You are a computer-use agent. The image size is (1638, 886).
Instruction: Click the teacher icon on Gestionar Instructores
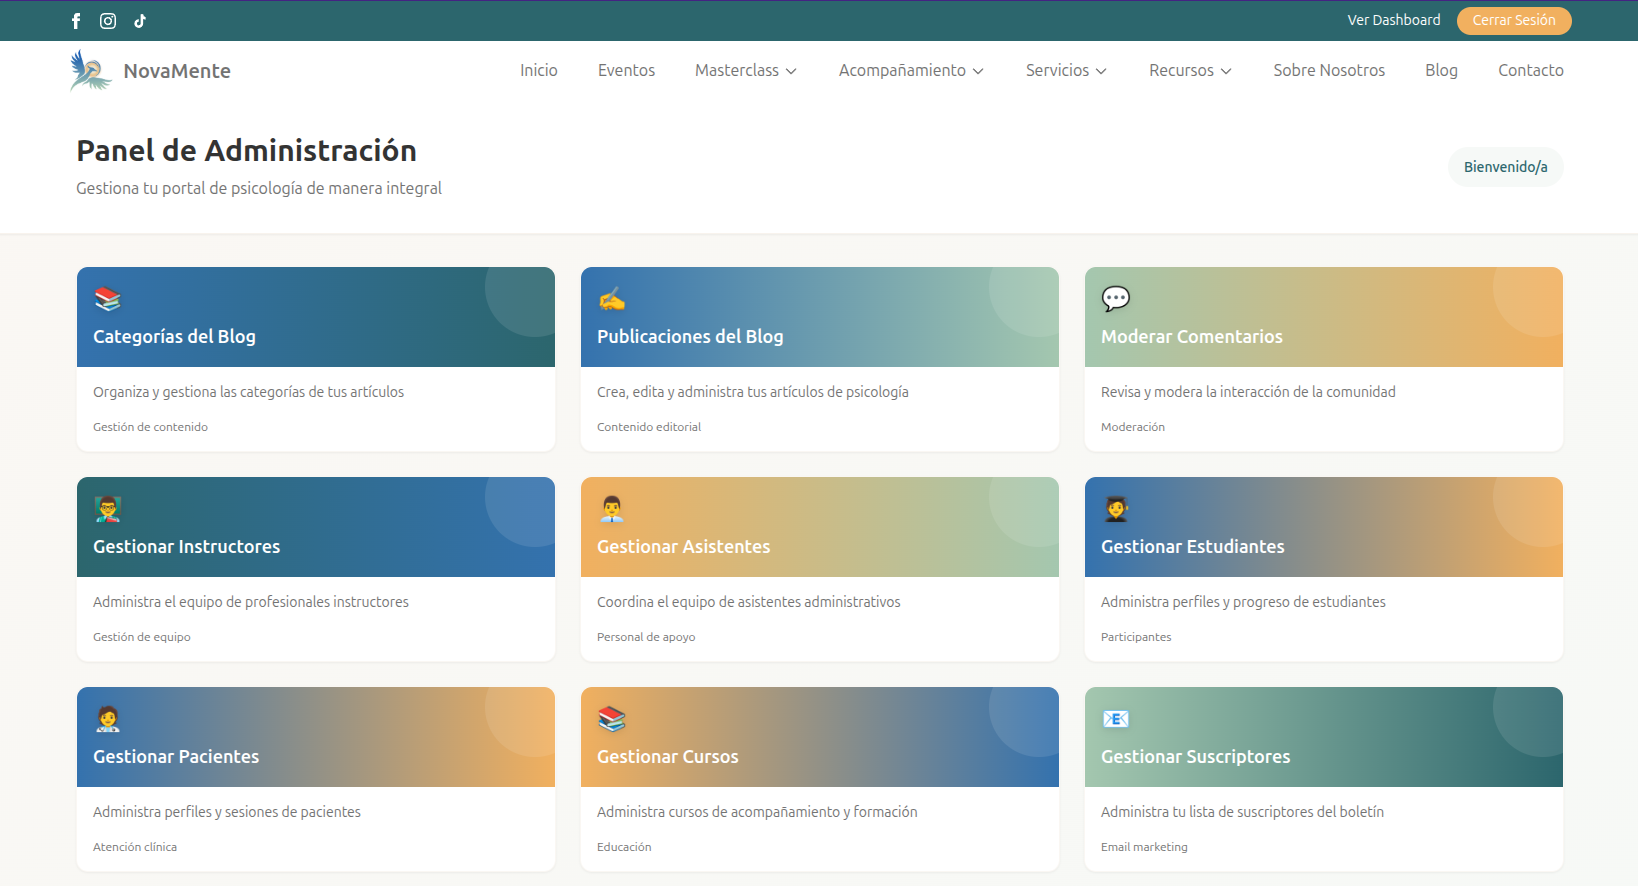pos(107,509)
